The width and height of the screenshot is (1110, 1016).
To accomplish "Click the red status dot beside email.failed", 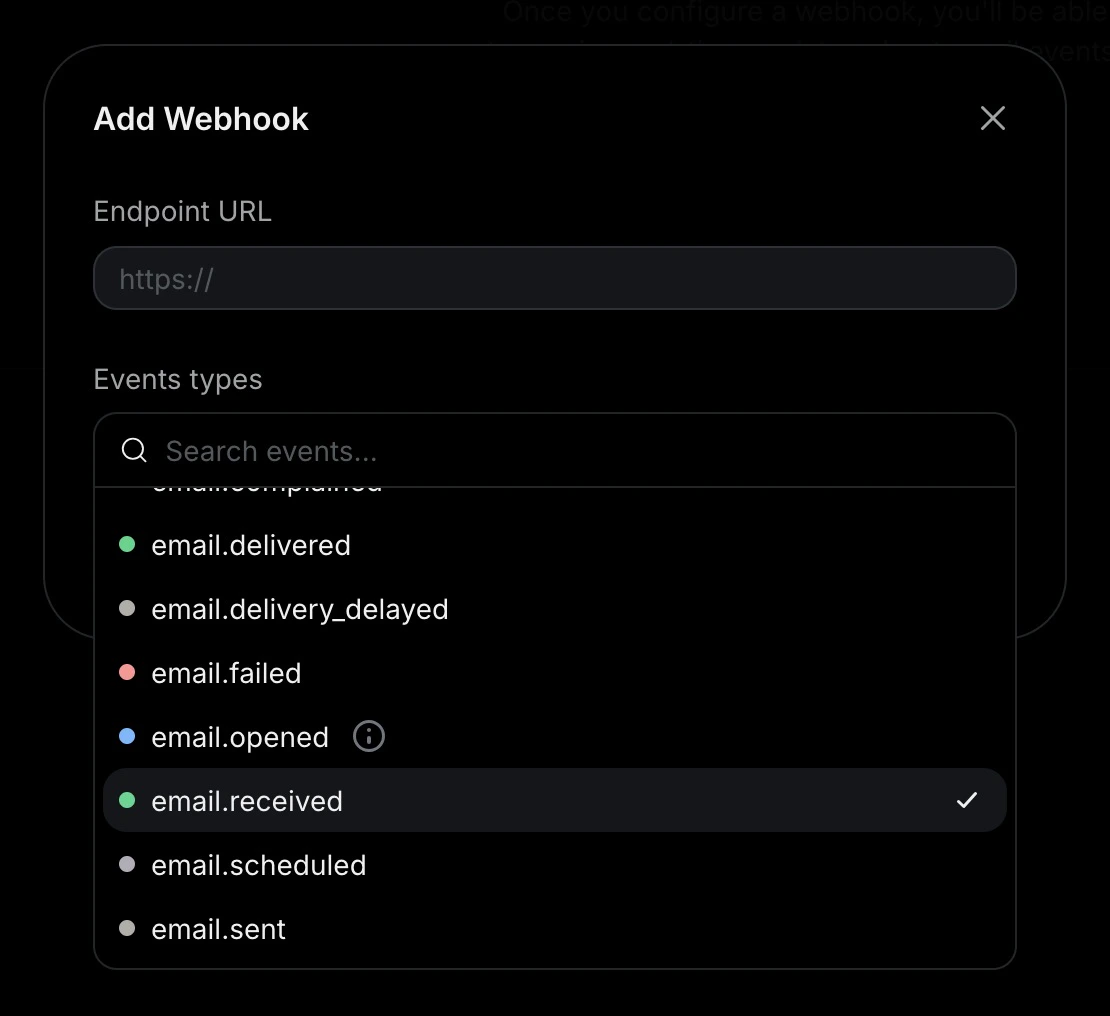I will 127,672.
